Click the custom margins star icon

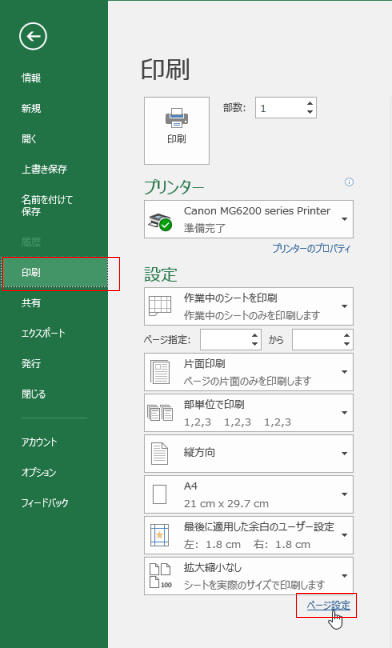160,535
